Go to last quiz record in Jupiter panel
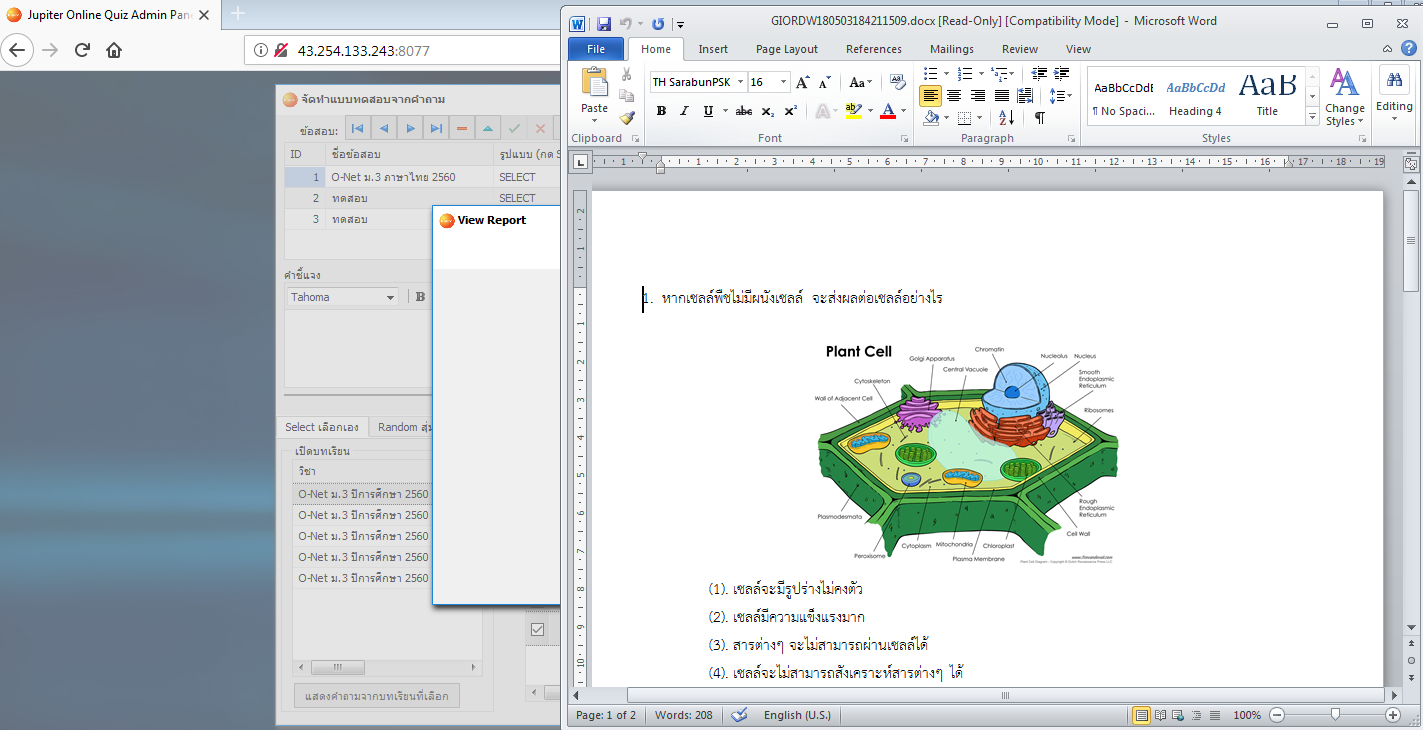Screen dimensions: 1423x730 [x=435, y=128]
